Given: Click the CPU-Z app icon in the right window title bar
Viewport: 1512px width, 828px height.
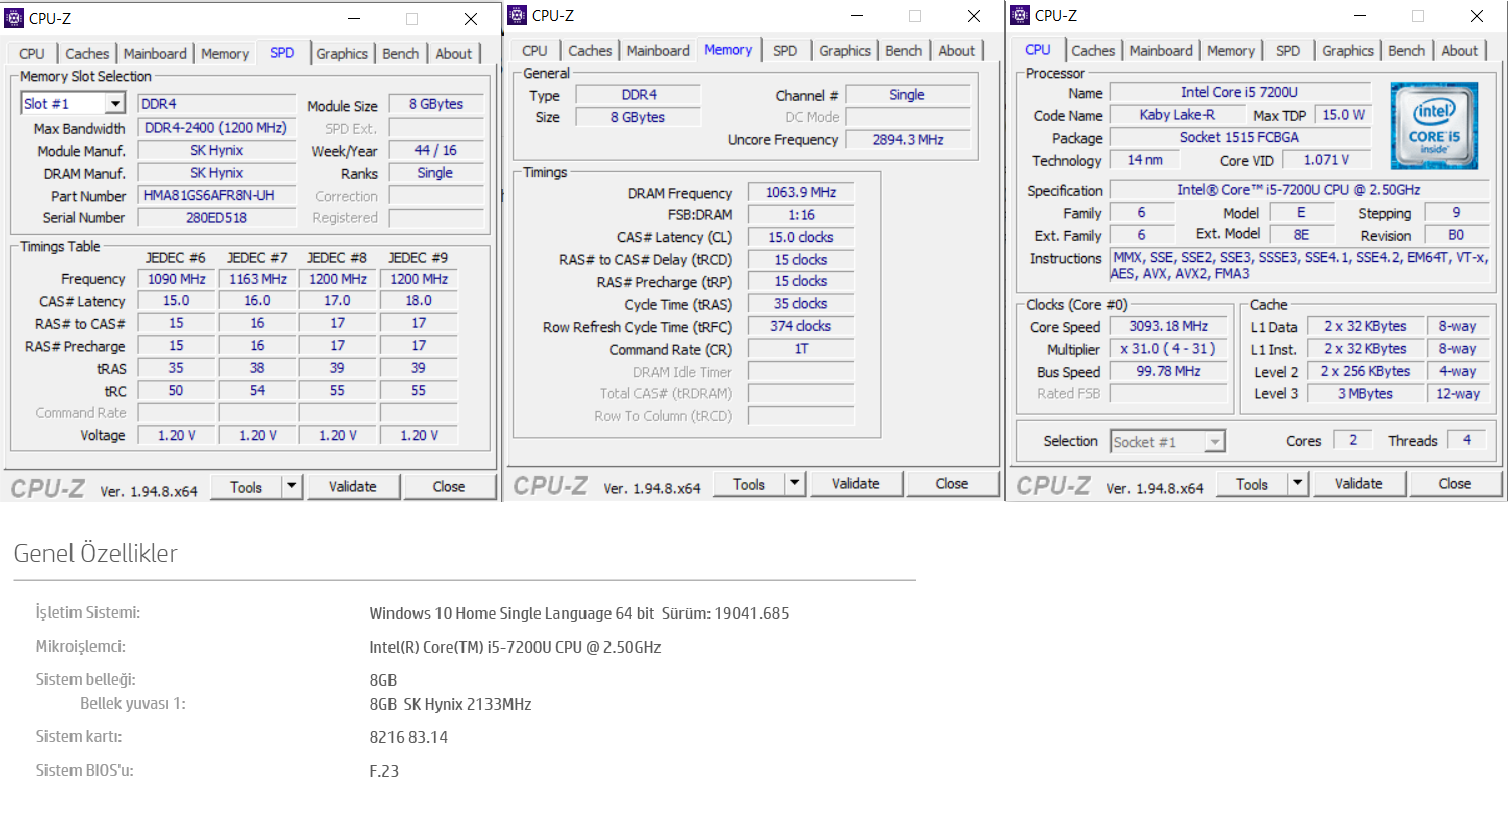Looking at the screenshot, I should [1020, 15].
